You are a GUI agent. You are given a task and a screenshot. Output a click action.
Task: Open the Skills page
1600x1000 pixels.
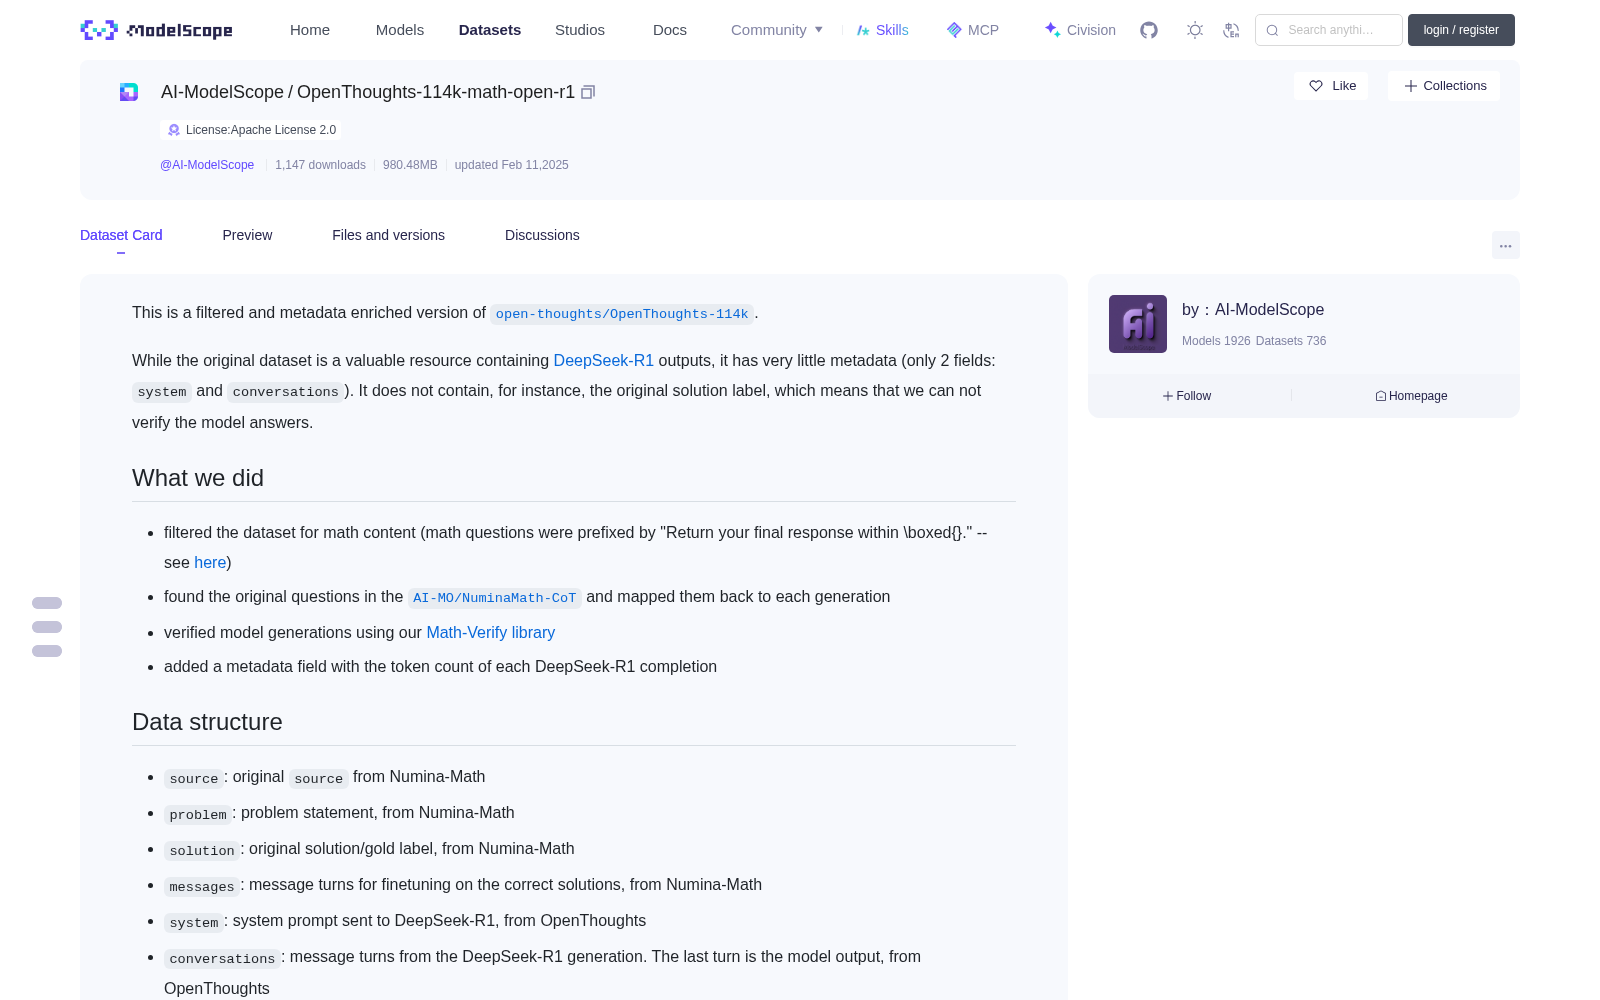click(883, 30)
